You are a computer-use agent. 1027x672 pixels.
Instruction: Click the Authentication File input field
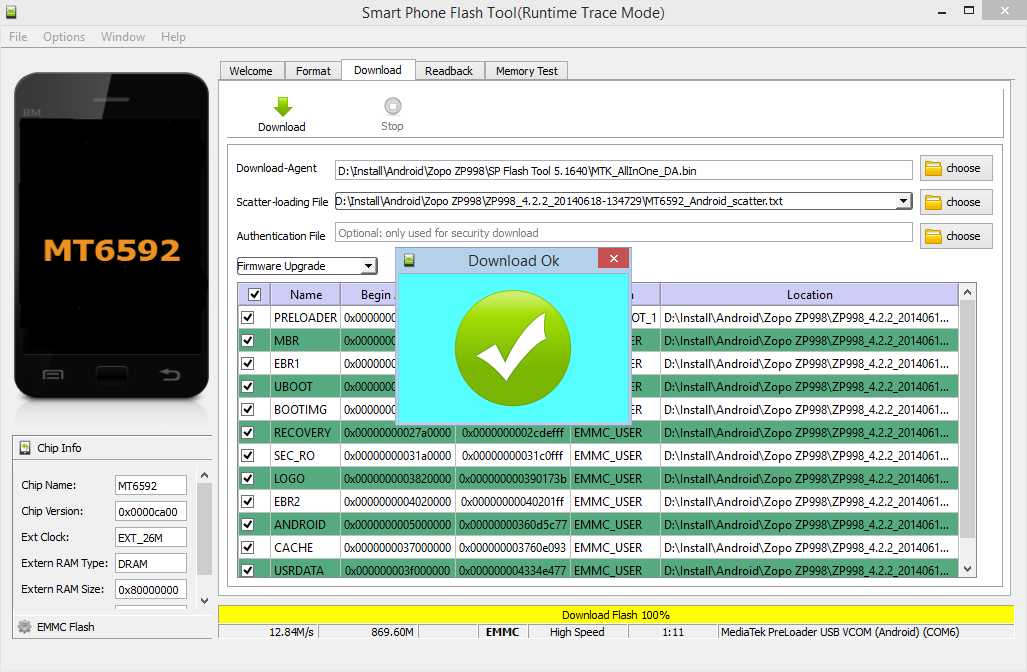tap(624, 233)
